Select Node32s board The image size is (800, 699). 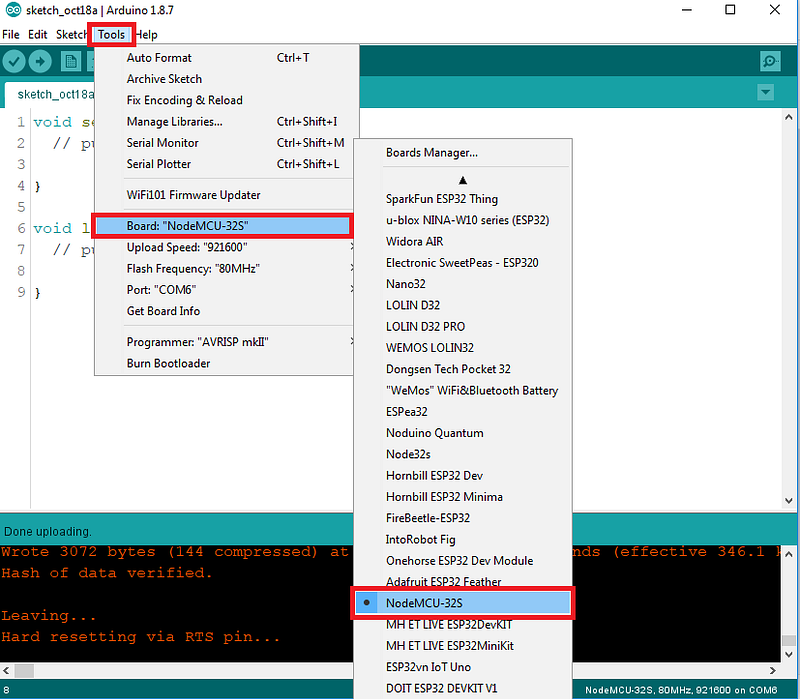[x=463, y=454]
